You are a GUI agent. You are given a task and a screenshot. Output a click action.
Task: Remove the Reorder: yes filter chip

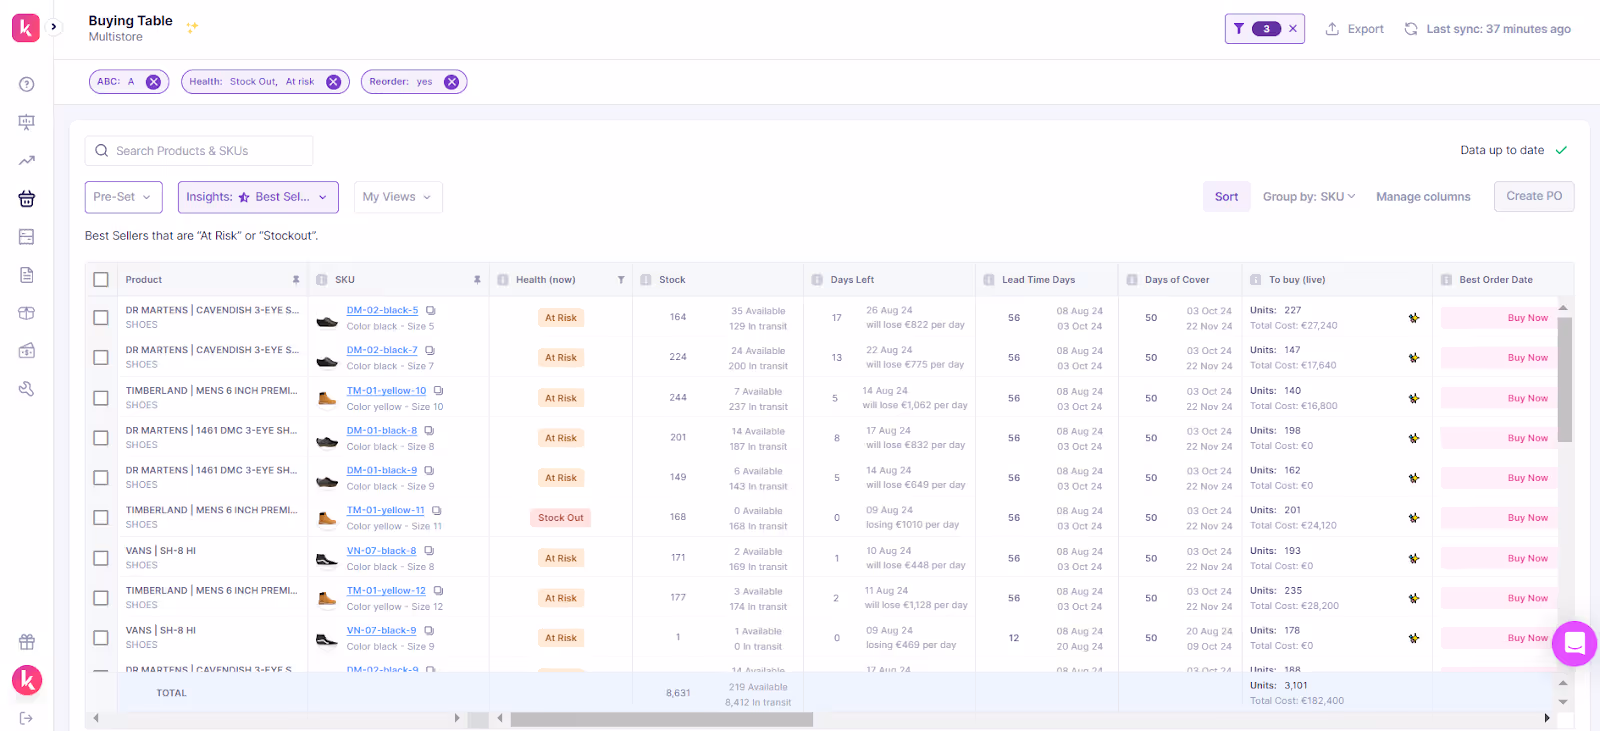point(452,82)
